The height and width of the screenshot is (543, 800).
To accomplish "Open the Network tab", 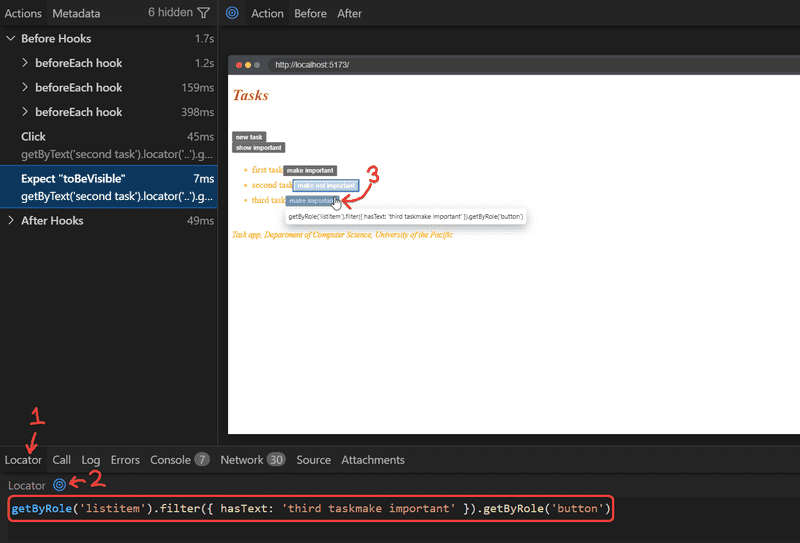I will point(242,460).
